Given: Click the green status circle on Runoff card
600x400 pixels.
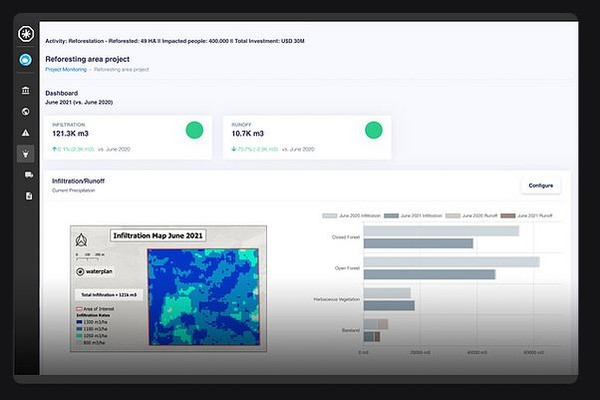Looking at the screenshot, I should coord(373,130).
